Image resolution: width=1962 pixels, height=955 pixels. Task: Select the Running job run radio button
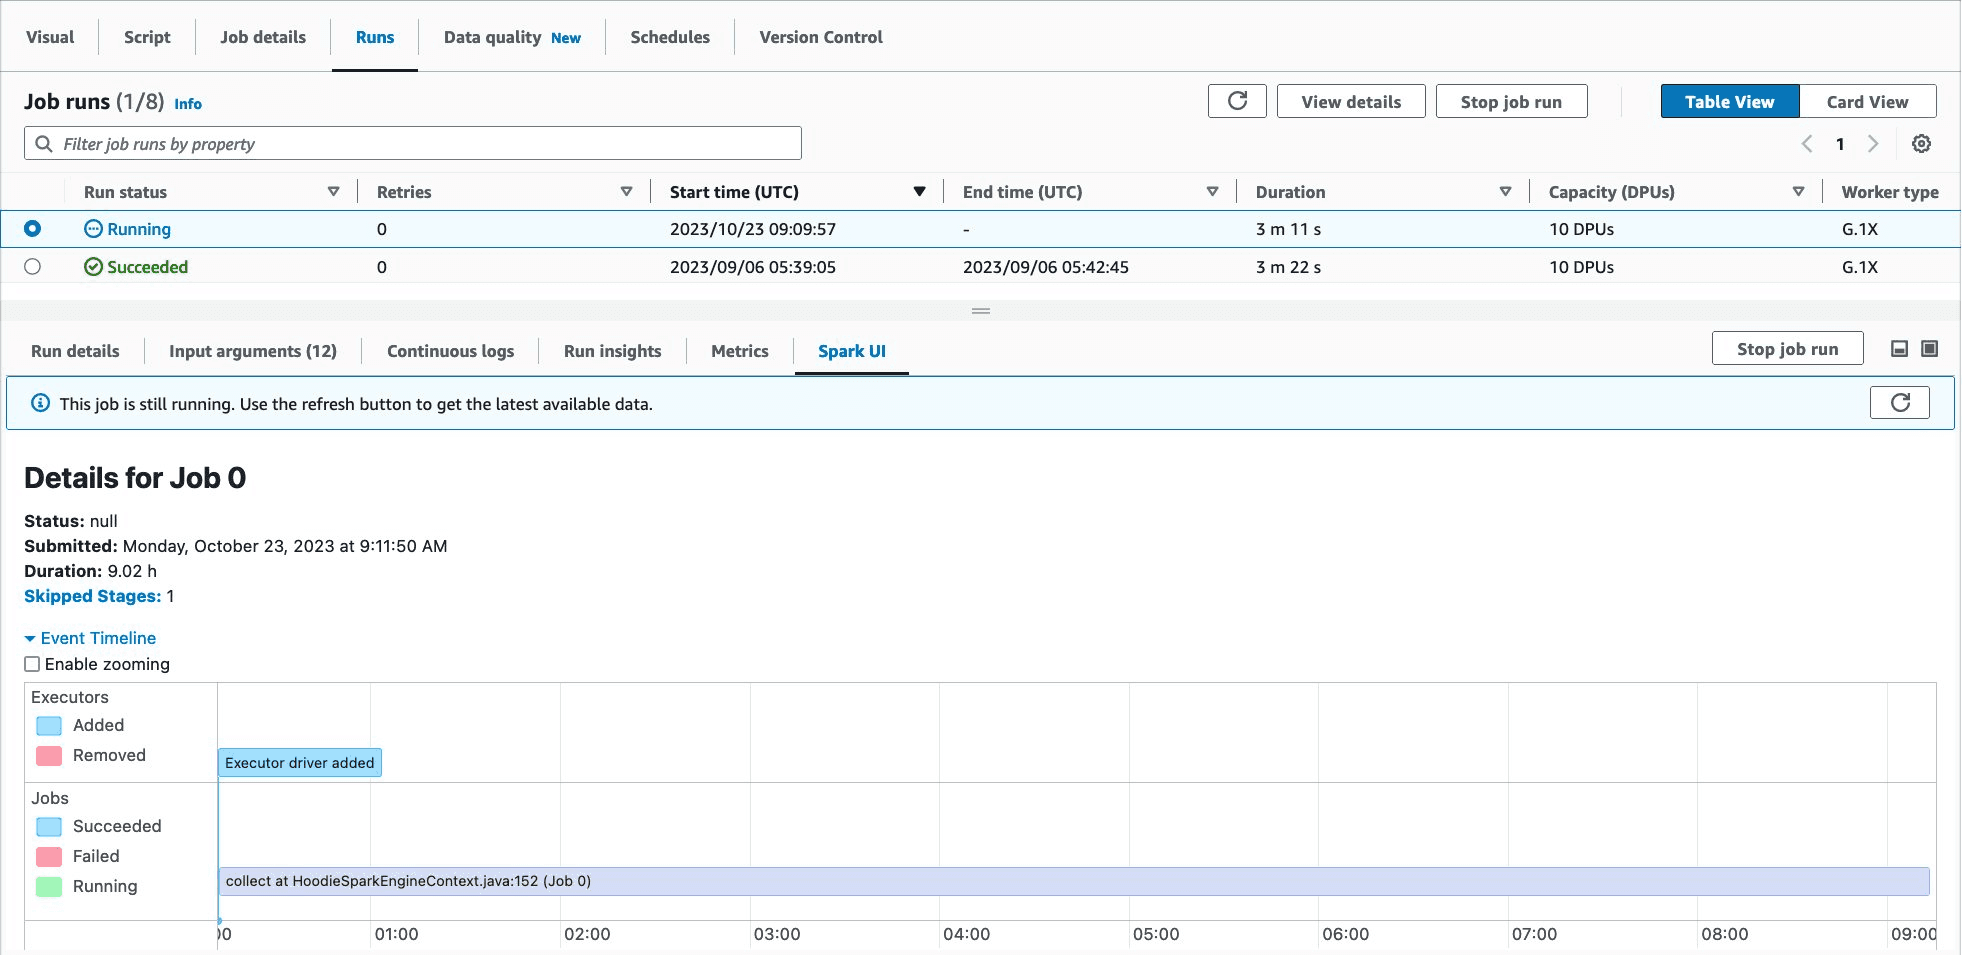point(32,229)
